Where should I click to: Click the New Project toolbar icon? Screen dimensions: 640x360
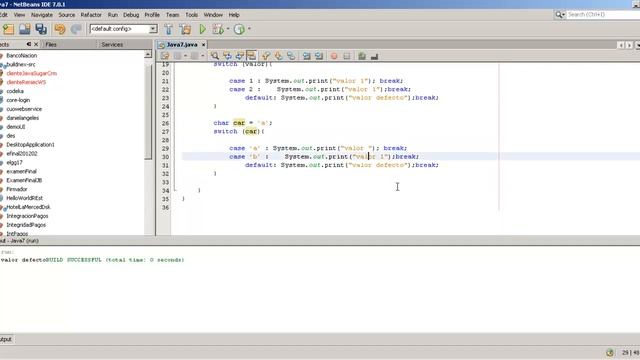(x=8, y=29)
